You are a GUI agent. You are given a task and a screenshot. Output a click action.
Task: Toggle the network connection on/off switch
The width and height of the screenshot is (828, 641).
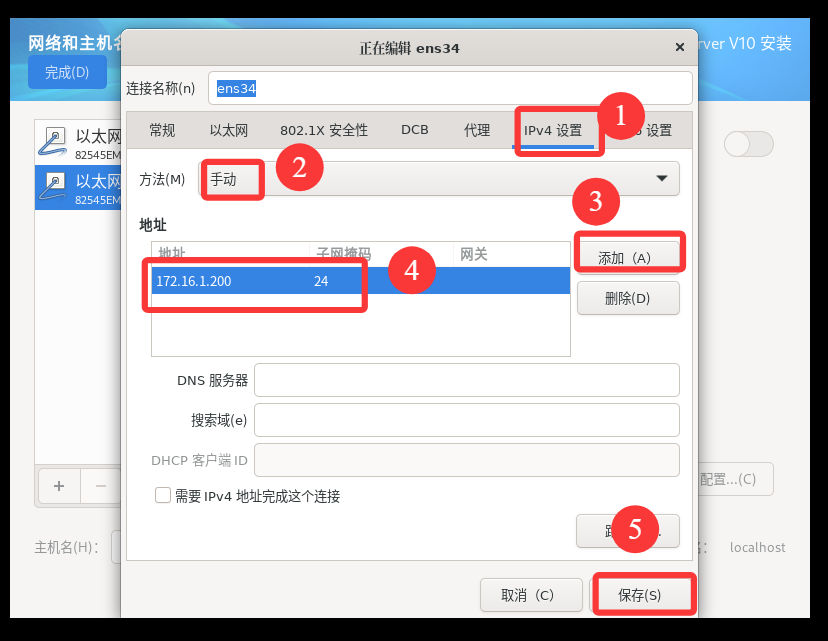coord(748,144)
